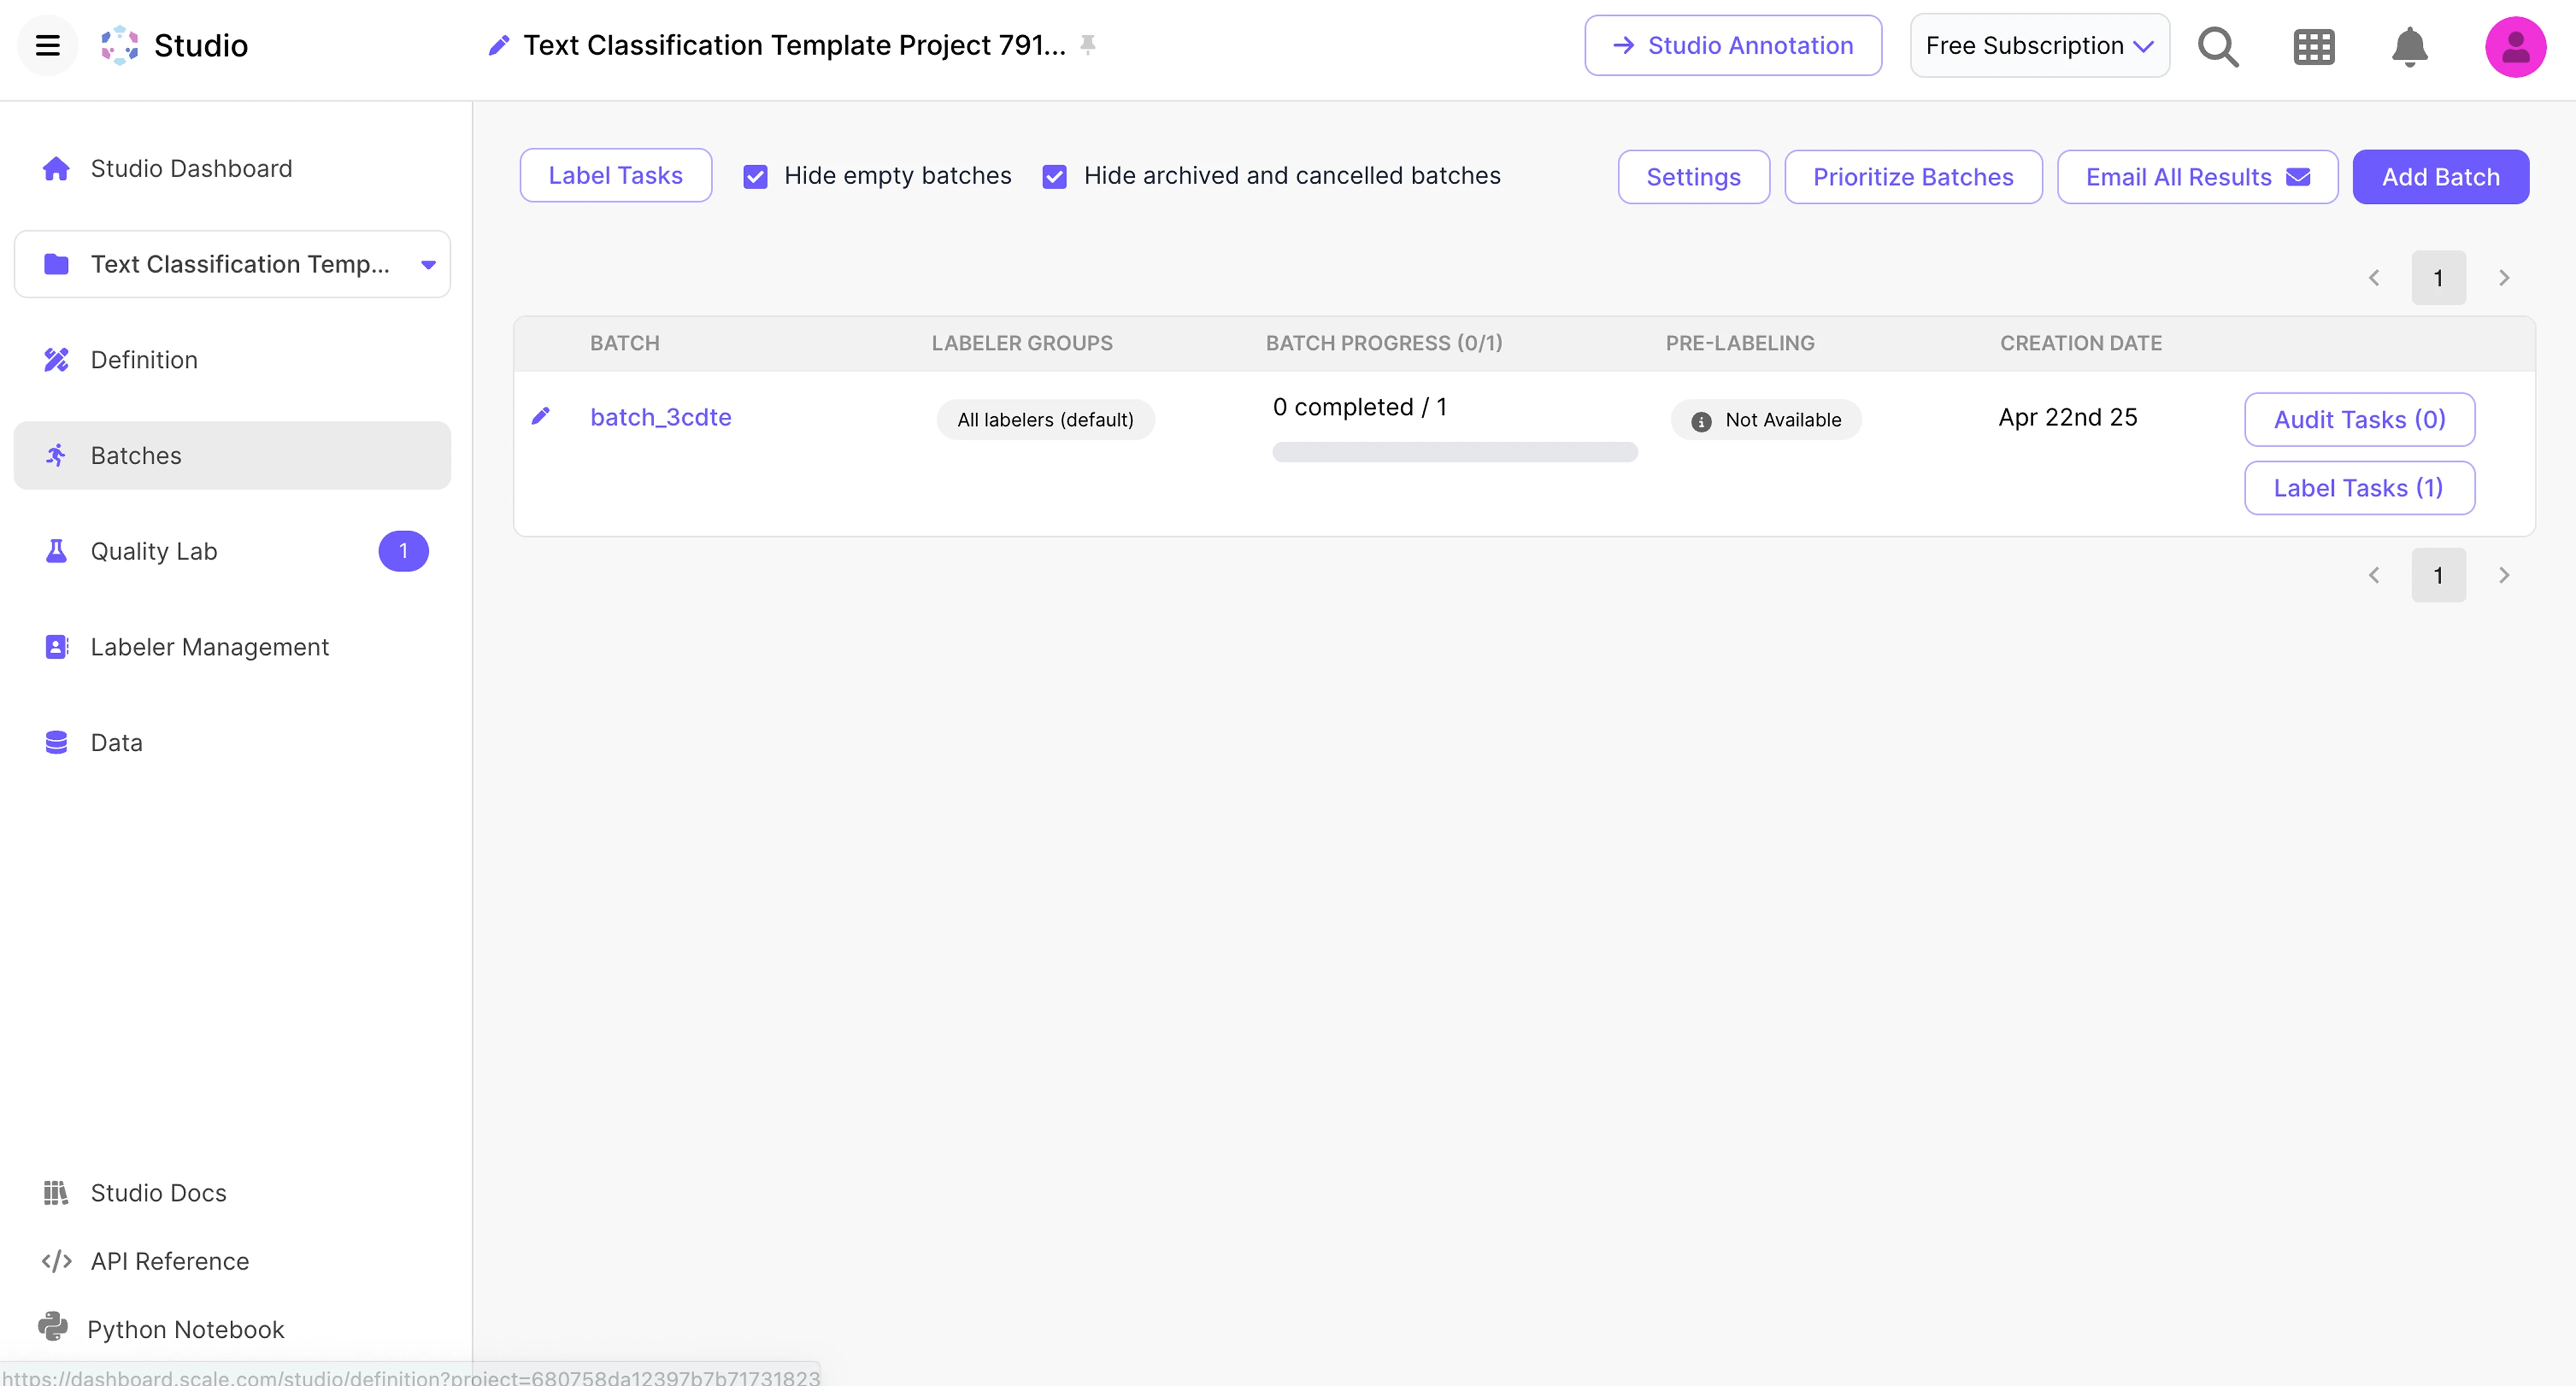2576x1386 pixels.
Task: Go to next page using top chevron
Action: (2503, 278)
